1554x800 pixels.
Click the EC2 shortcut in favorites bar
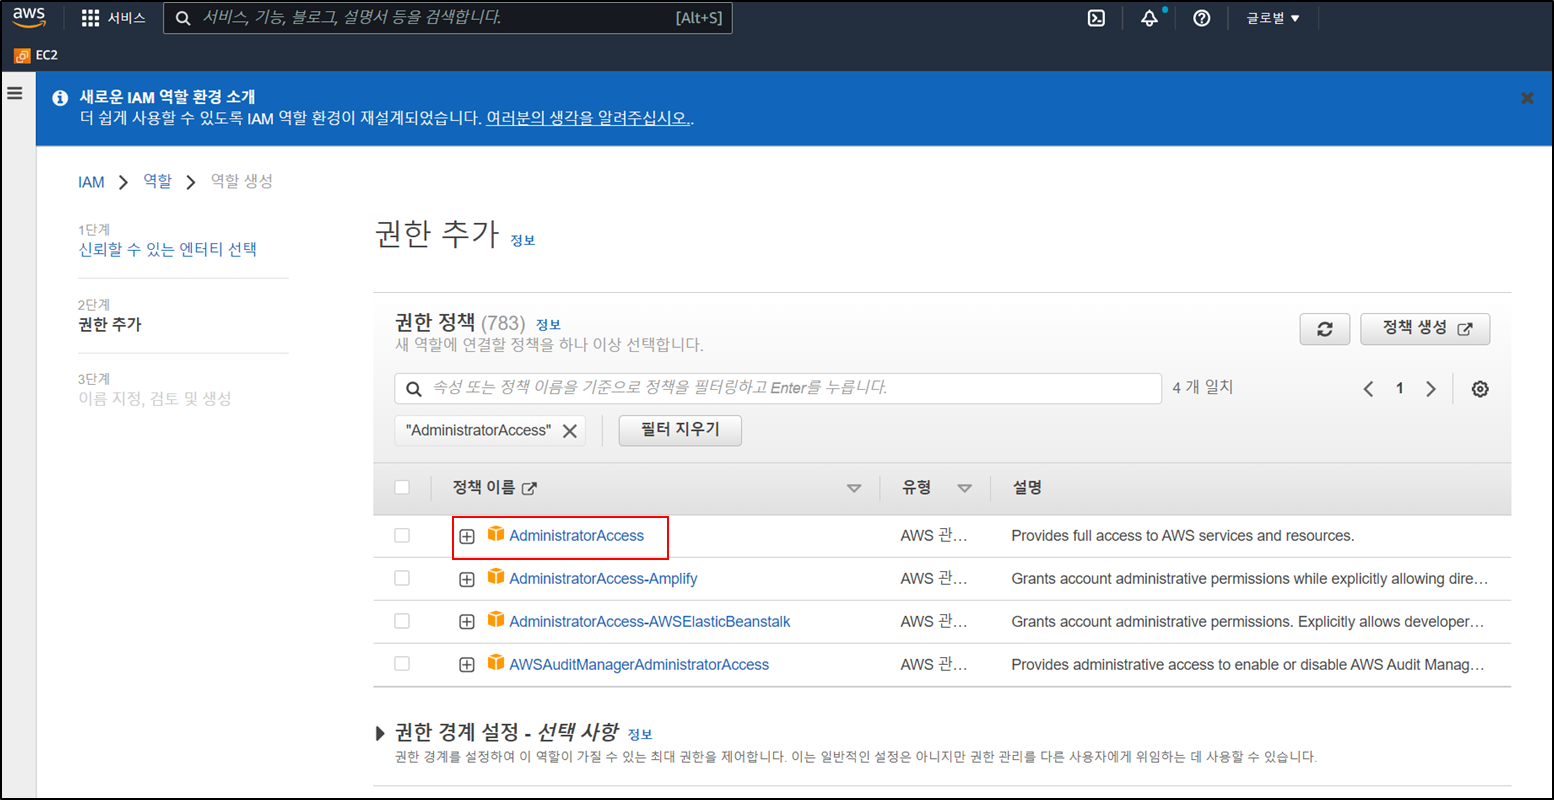click(x=36, y=55)
